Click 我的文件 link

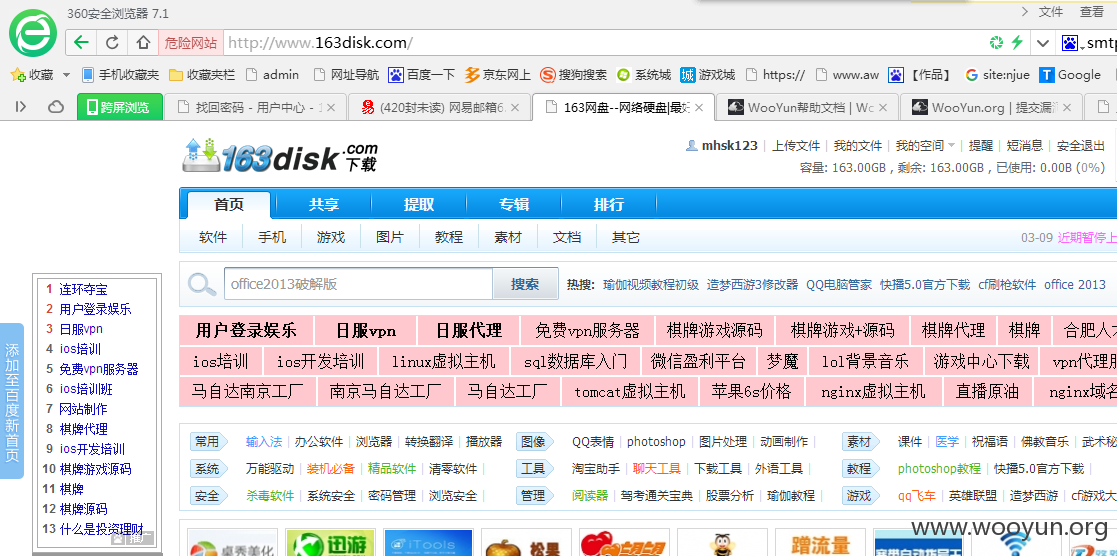coord(858,145)
